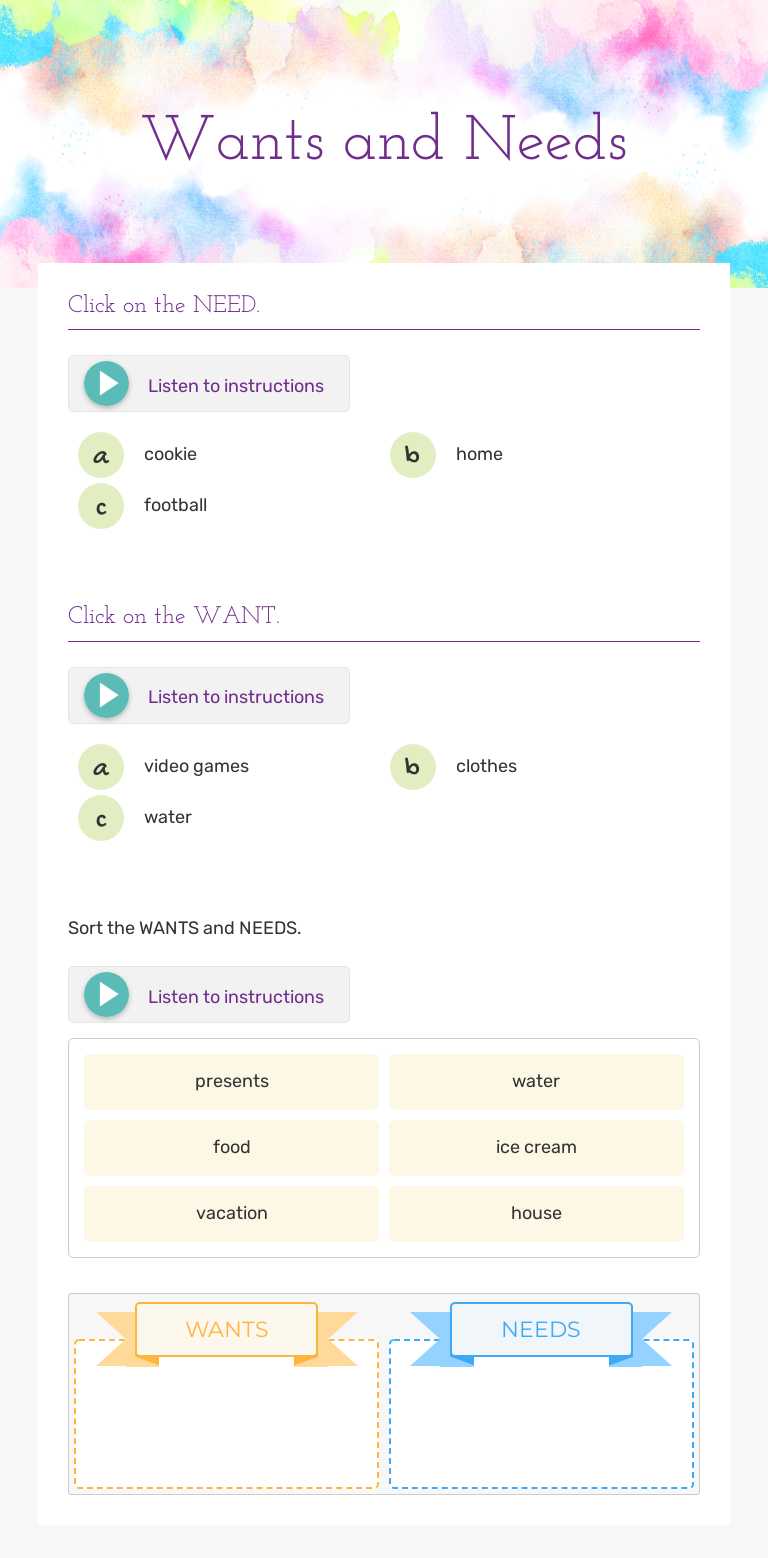This screenshot has height=1558, width=768.
Task: Select the 'vacation' word card
Action: click(x=231, y=1213)
